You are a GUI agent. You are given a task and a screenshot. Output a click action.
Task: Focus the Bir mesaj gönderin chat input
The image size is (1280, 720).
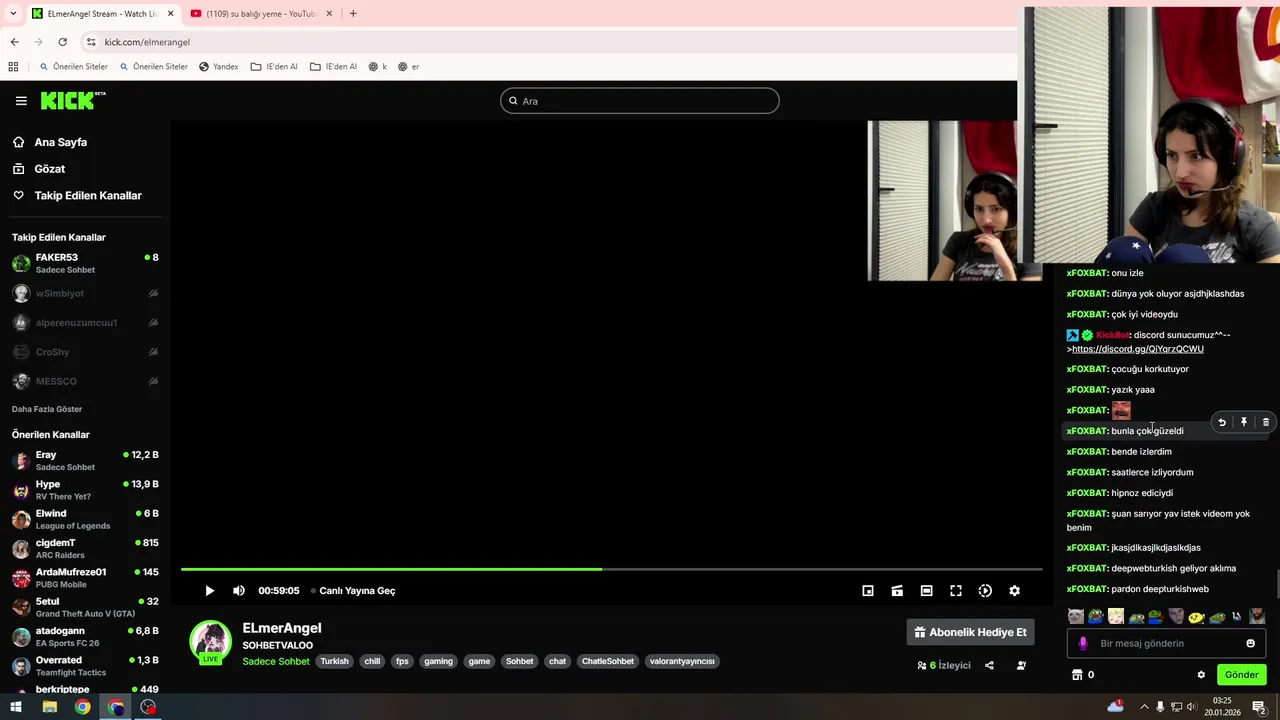click(1165, 644)
